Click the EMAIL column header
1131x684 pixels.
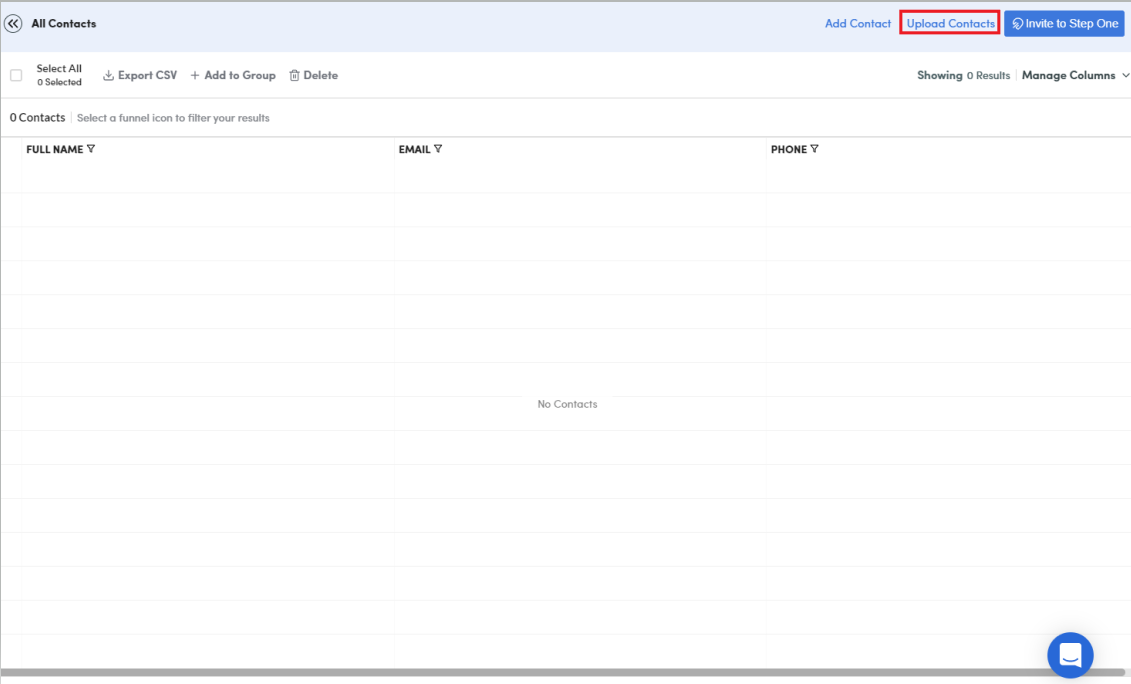414,149
